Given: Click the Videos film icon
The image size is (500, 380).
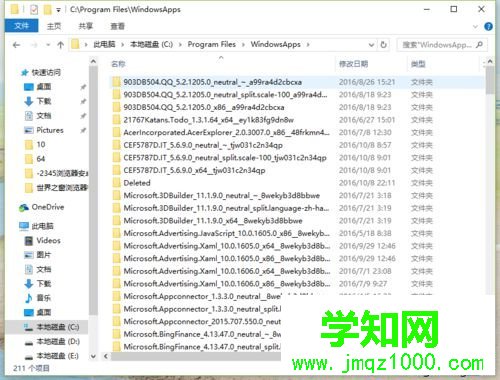Looking at the screenshot, I should pyautogui.click(x=29, y=241).
